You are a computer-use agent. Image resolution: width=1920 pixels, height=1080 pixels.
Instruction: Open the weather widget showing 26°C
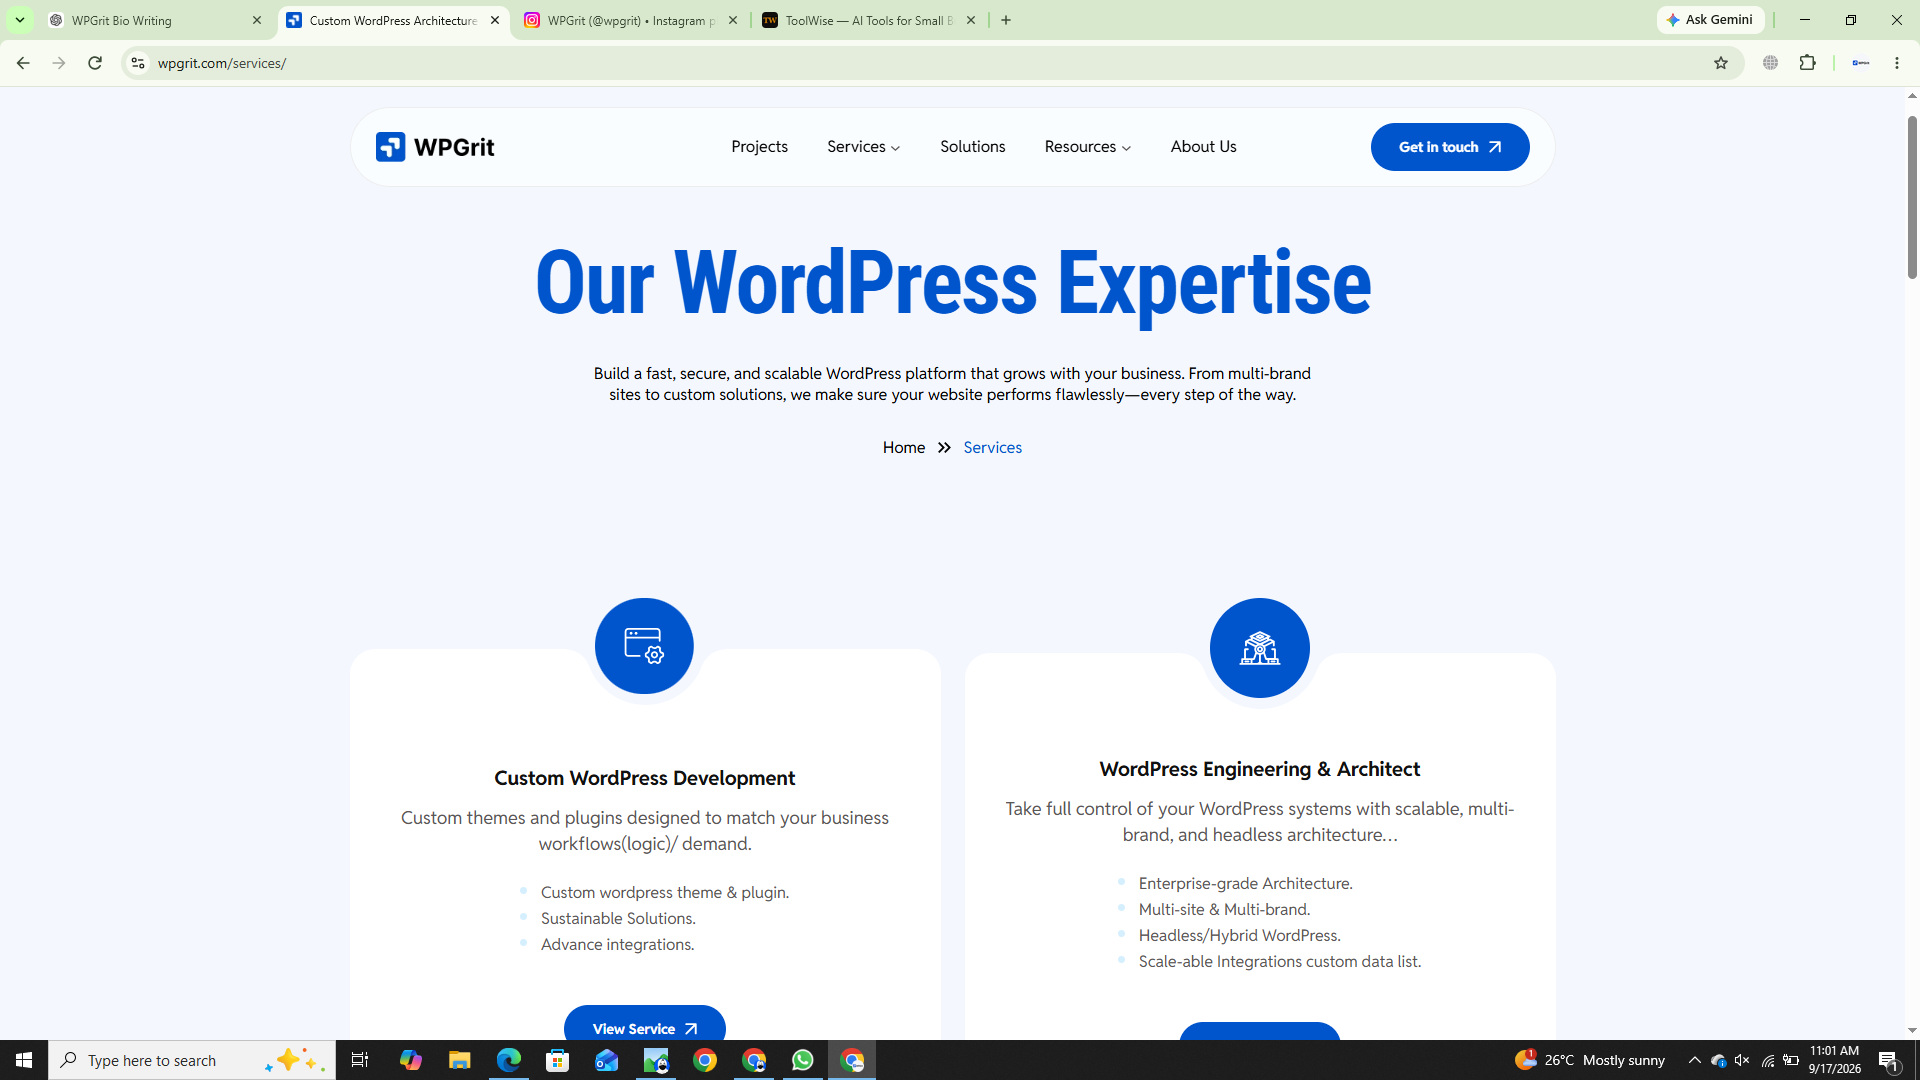click(x=1590, y=1060)
